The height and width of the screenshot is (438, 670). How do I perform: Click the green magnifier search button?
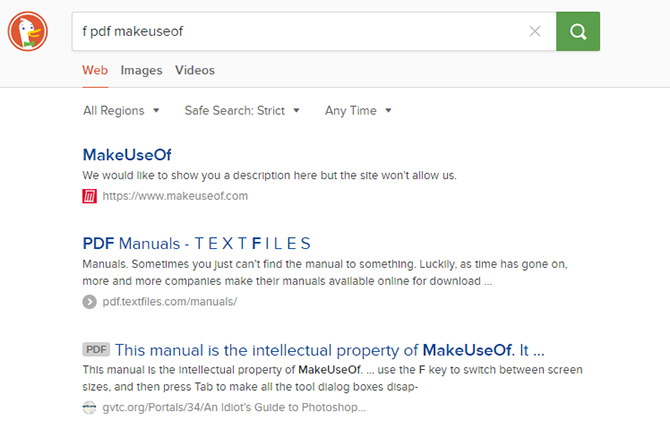pyautogui.click(x=578, y=31)
